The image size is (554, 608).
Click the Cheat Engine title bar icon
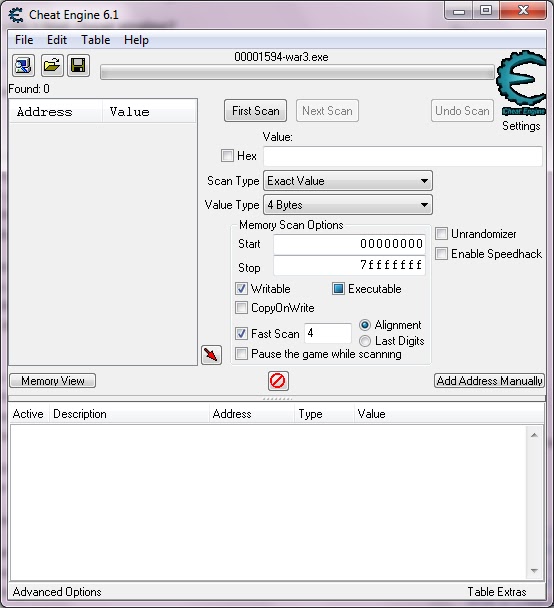click(x=17, y=15)
